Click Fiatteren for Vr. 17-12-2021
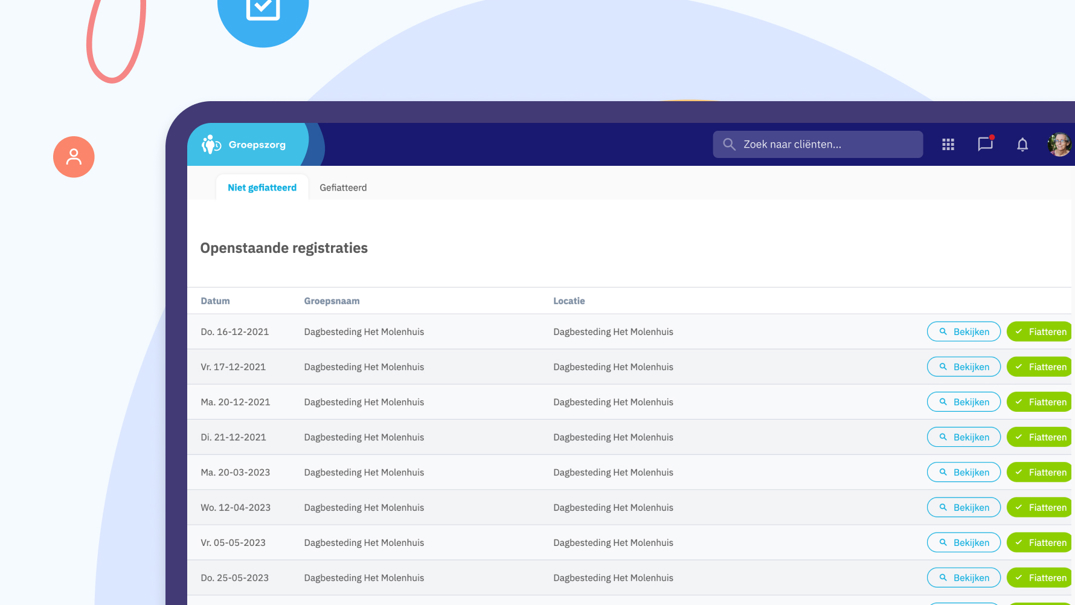1075x605 pixels. coord(1039,366)
